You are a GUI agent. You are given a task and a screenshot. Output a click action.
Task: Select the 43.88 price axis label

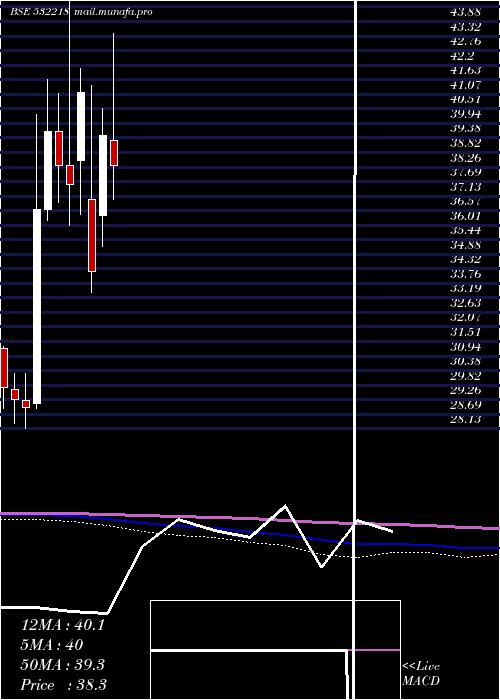tap(466, 12)
